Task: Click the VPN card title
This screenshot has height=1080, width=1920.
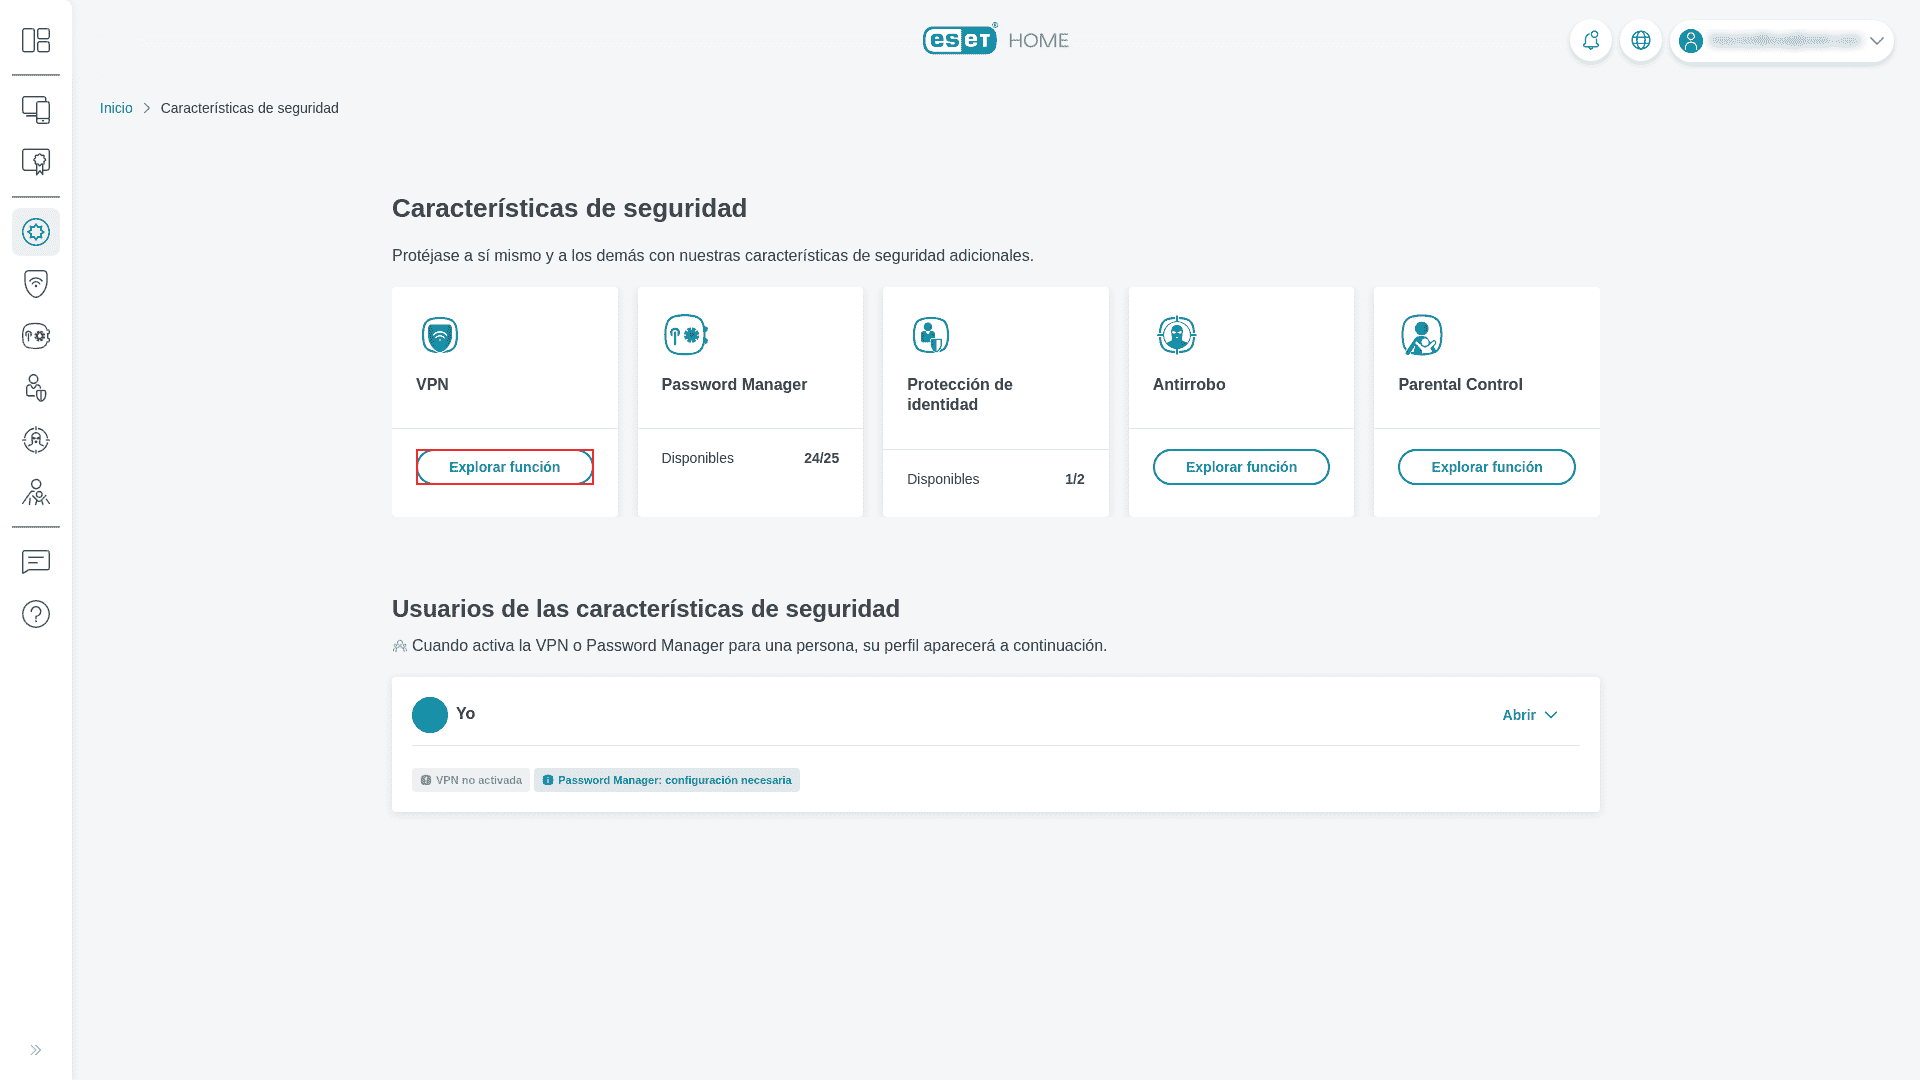Action: [x=432, y=385]
